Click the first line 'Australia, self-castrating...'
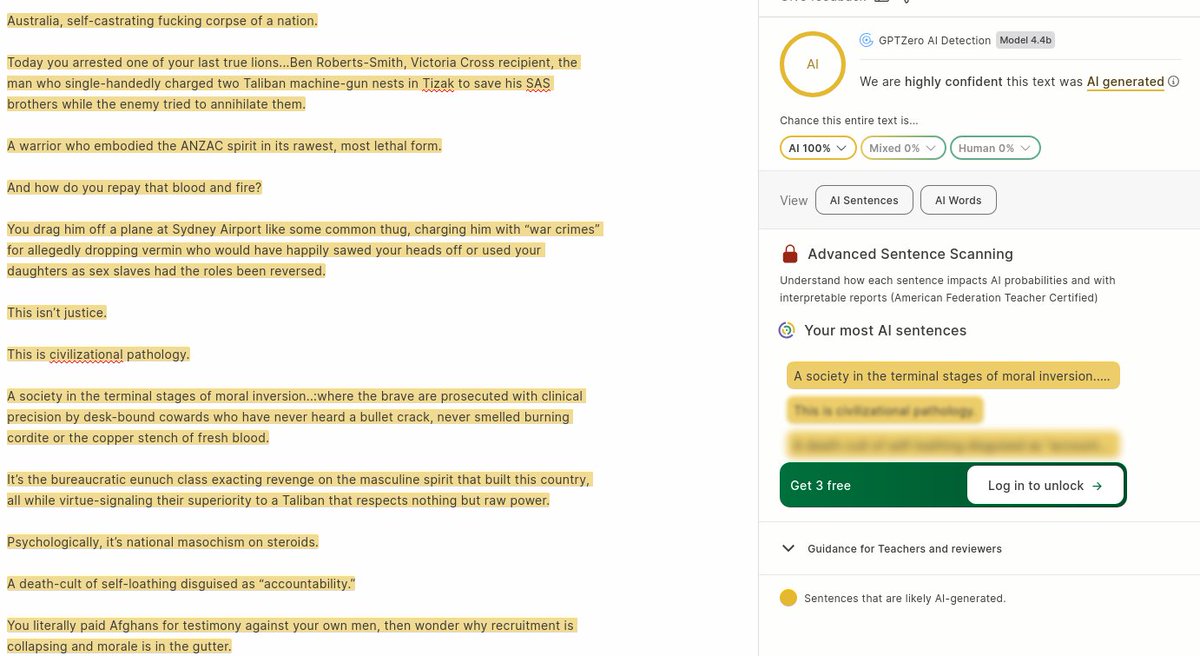The height and width of the screenshot is (656, 1200). point(162,21)
